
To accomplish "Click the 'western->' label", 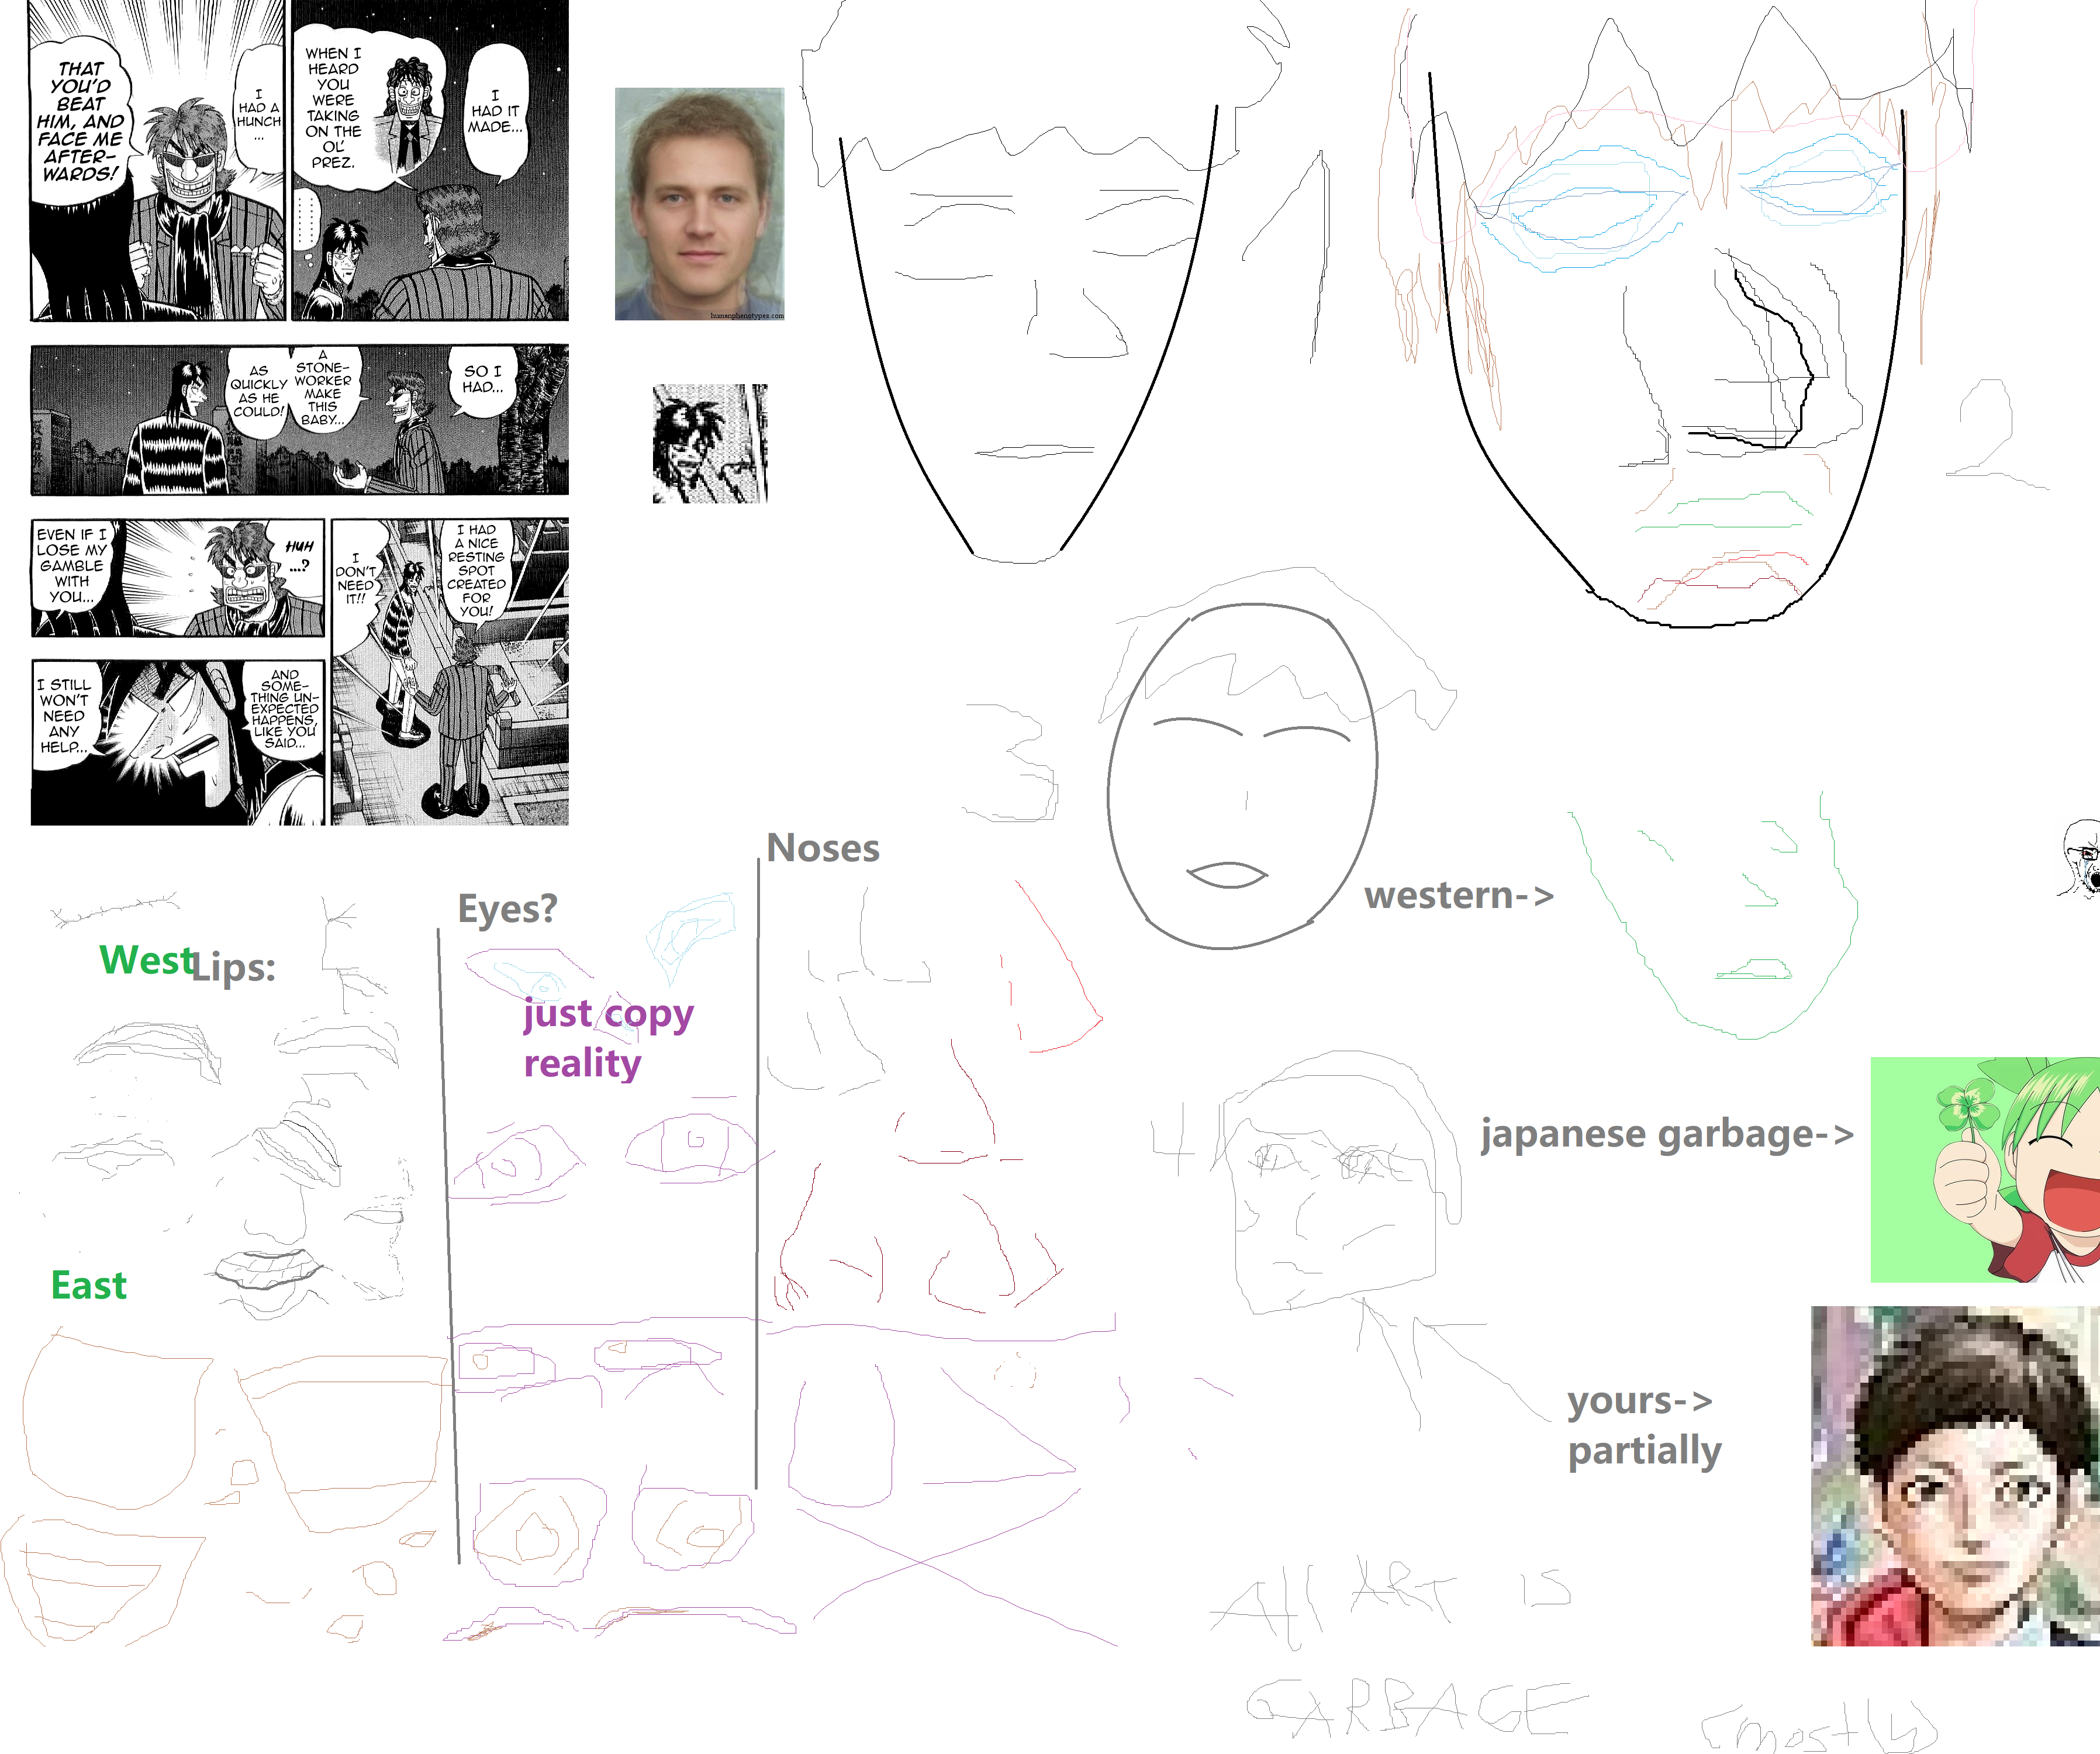I will 1458,895.
